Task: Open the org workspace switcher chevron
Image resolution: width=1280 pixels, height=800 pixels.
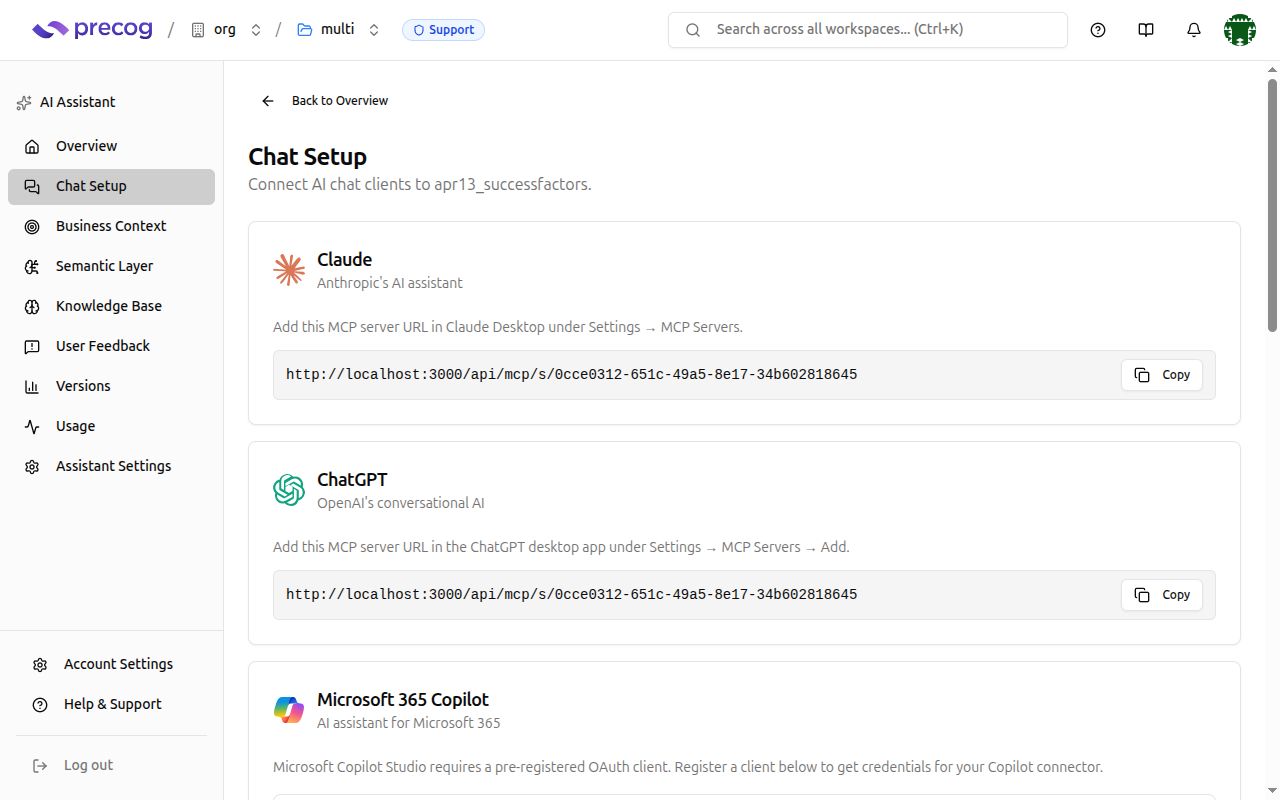Action: pyautogui.click(x=256, y=30)
